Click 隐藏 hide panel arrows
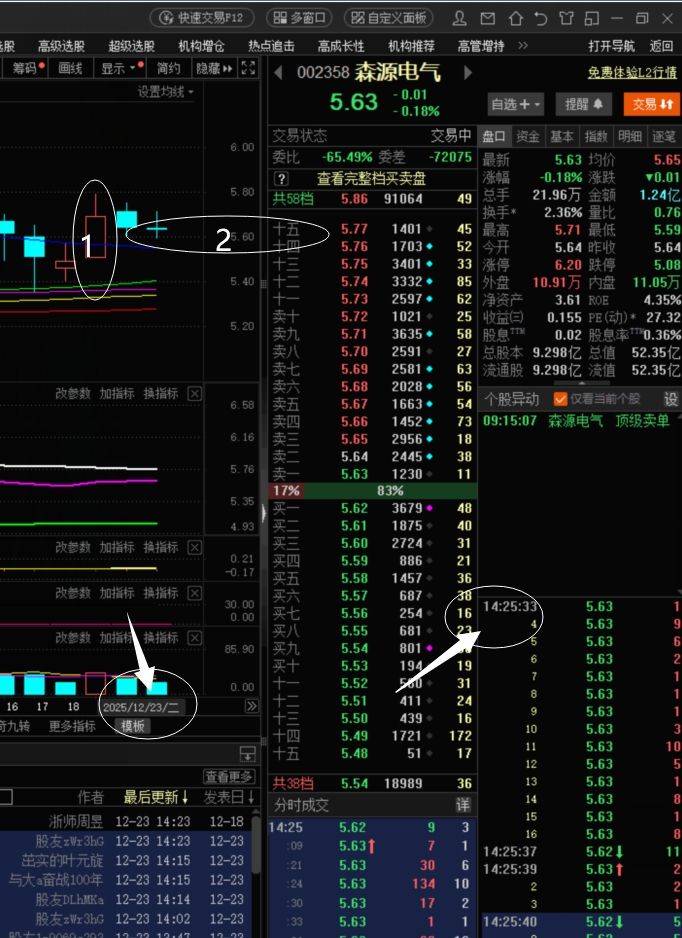The height and width of the screenshot is (938, 682). click(214, 68)
